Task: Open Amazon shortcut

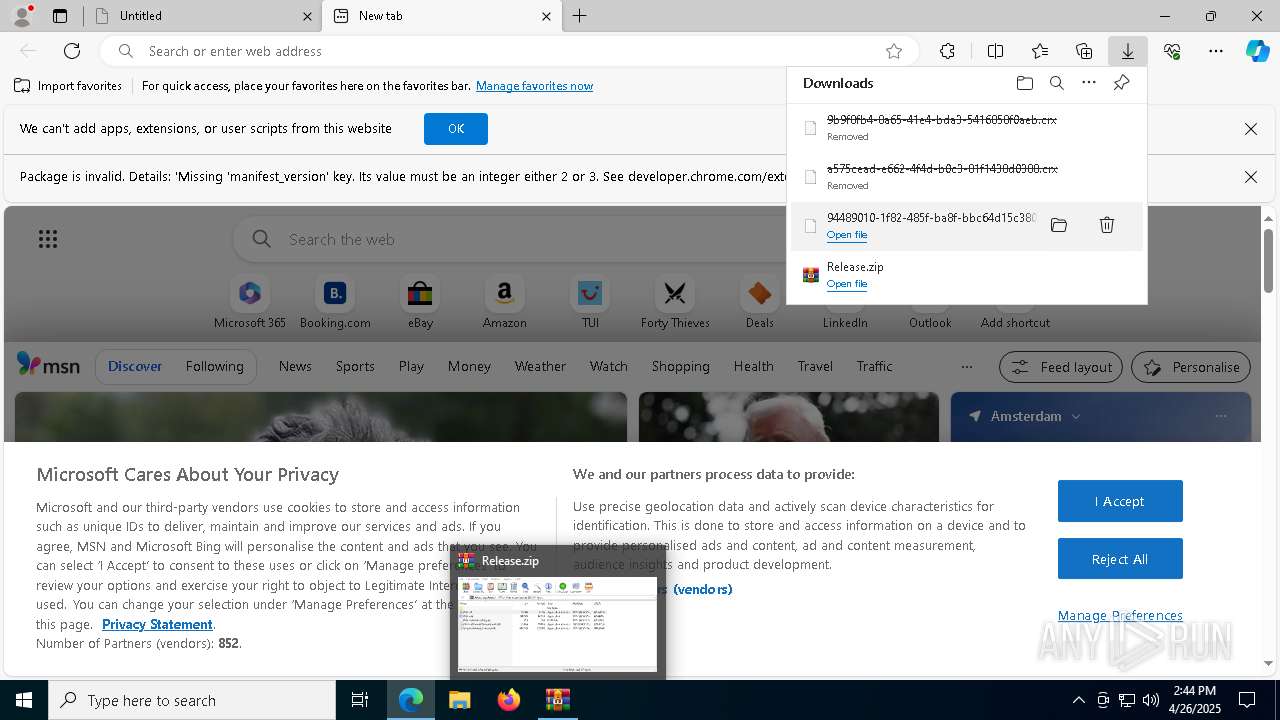Action: tap(505, 303)
